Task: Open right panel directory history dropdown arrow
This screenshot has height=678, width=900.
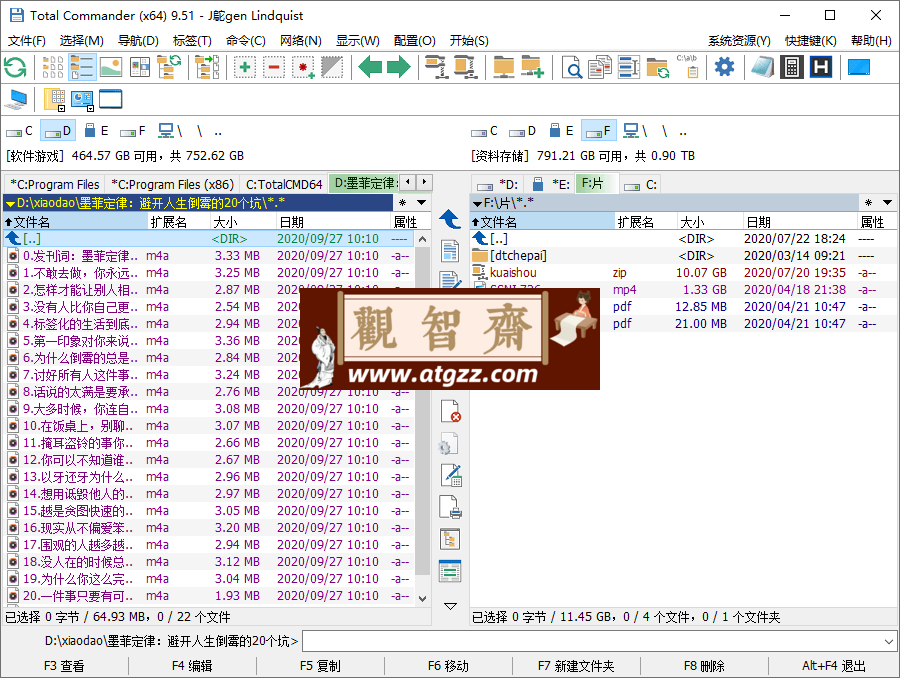Action: (x=887, y=203)
